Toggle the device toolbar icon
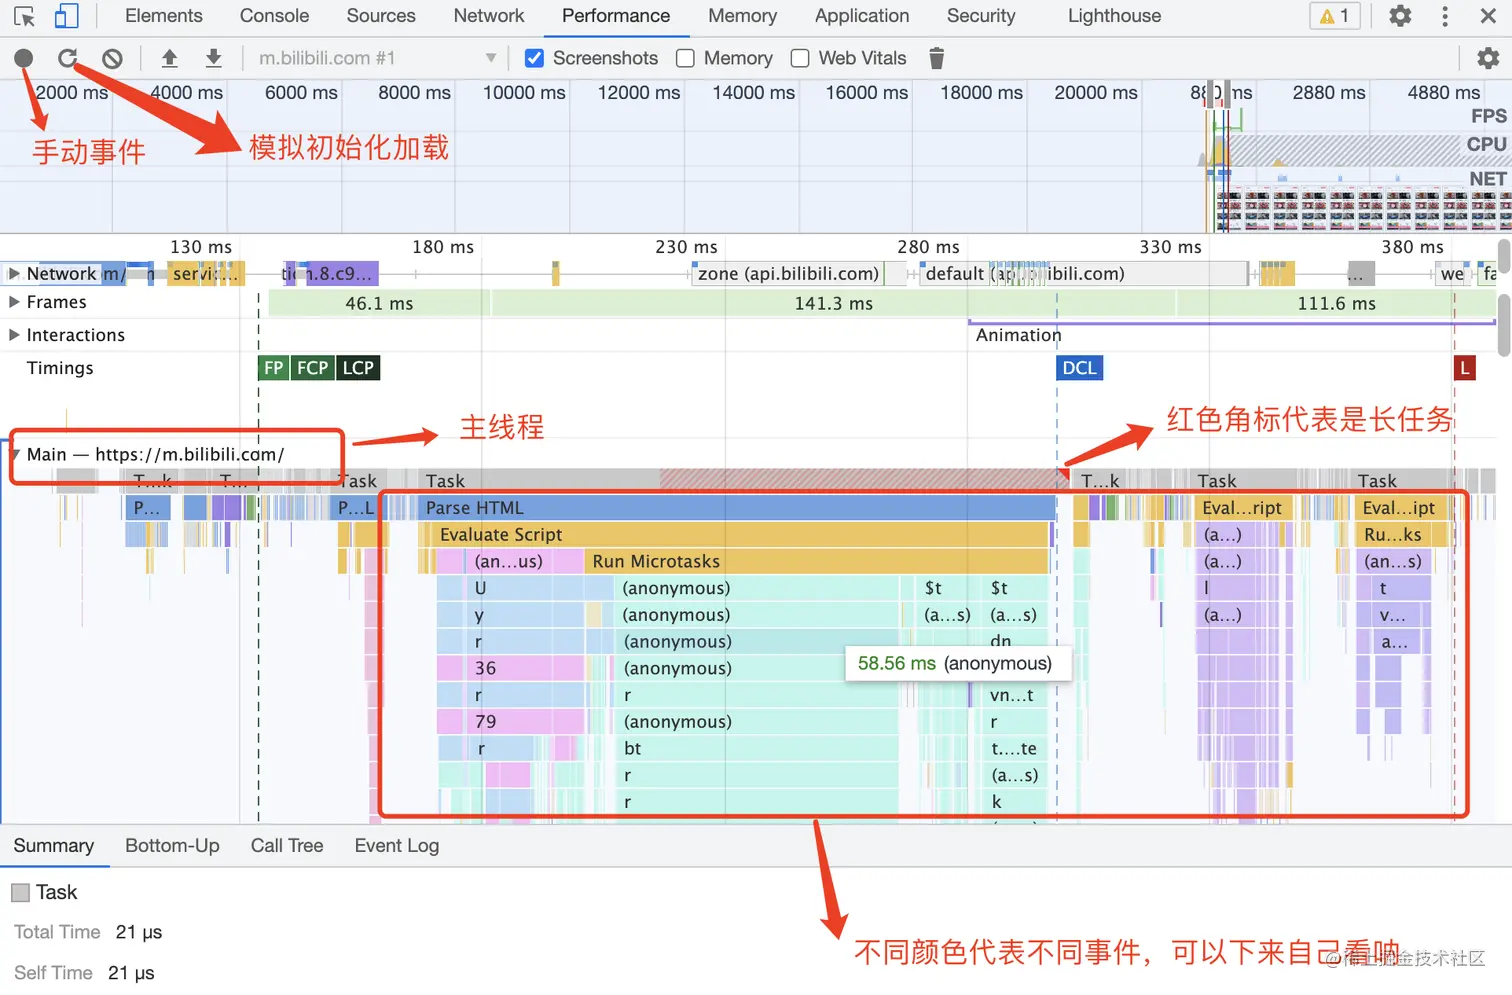Screen dimensions: 1512x995 (66, 16)
